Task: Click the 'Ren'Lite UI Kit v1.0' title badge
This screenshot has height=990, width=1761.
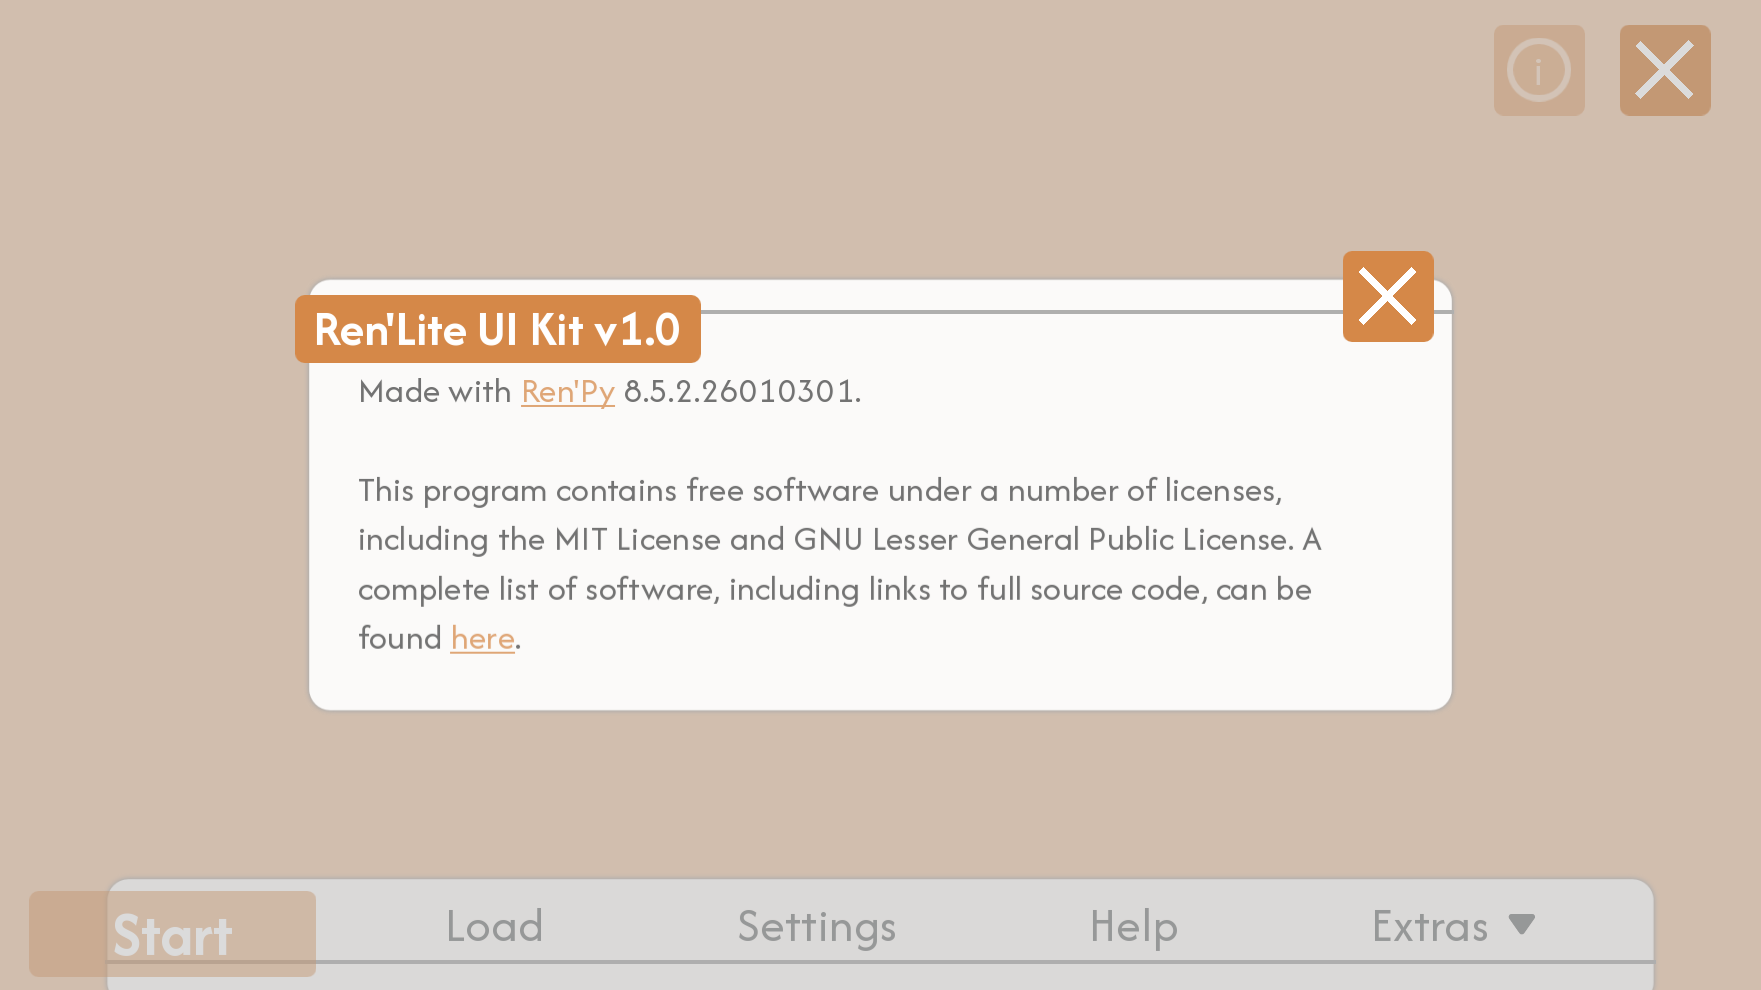Action: 497,329
